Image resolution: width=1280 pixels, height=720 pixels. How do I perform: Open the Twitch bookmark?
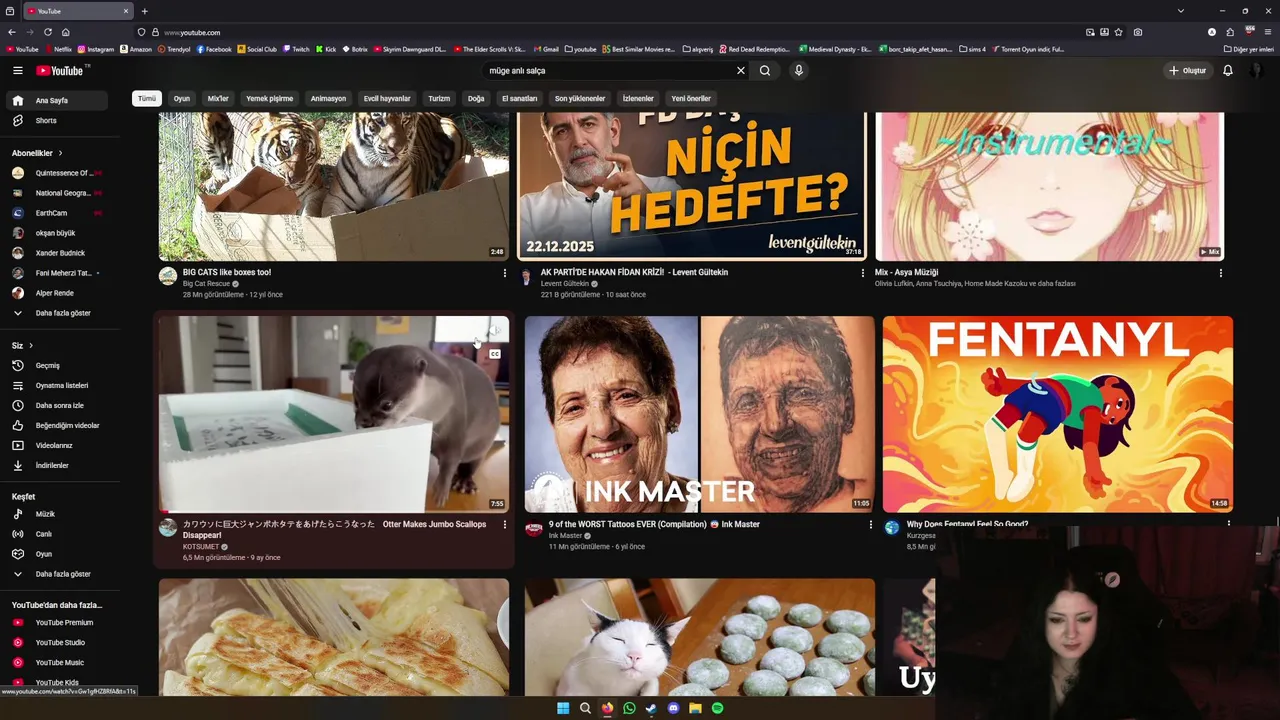tap(297, 49)
